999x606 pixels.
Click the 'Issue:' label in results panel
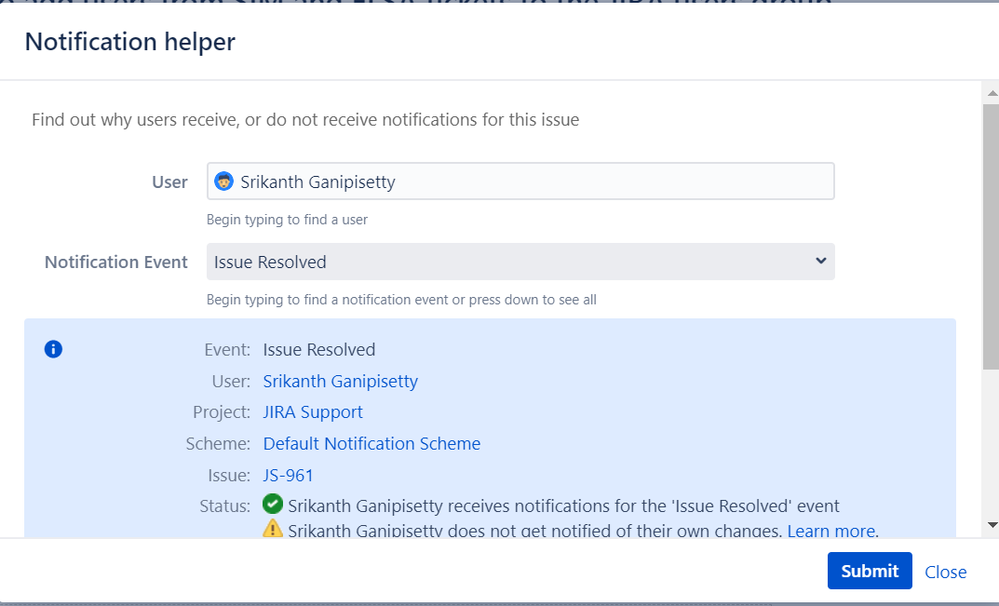[x=229, y=475]
